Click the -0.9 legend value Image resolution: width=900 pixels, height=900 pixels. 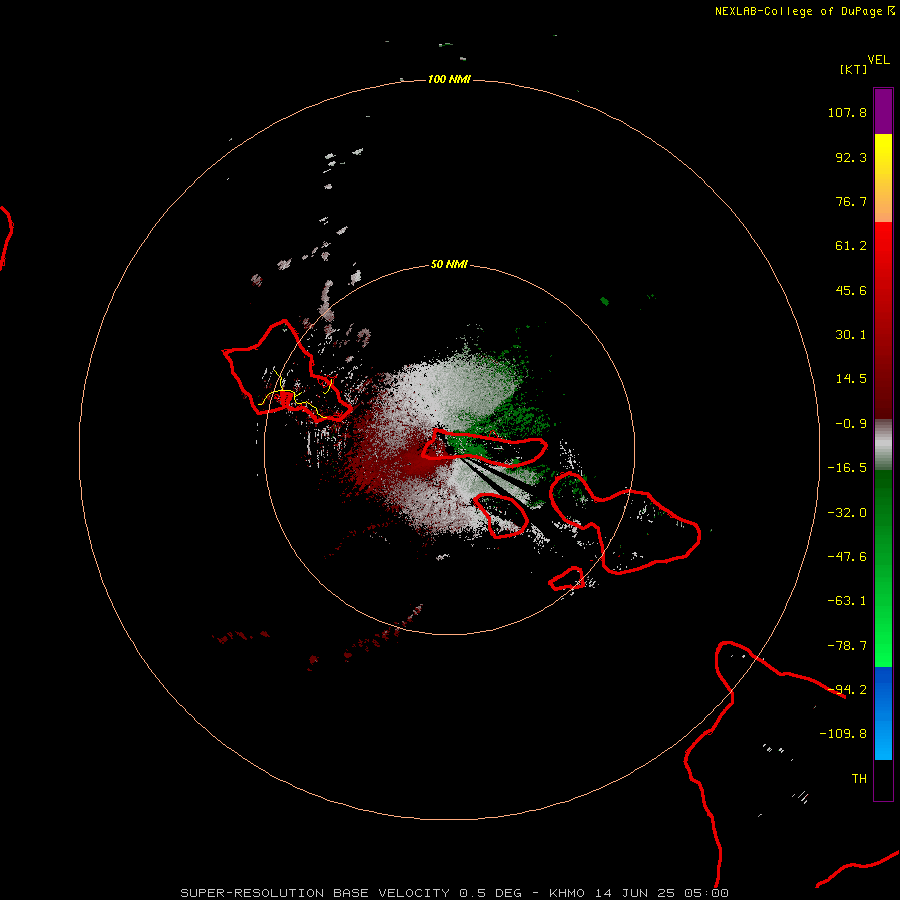pos(851,424)
